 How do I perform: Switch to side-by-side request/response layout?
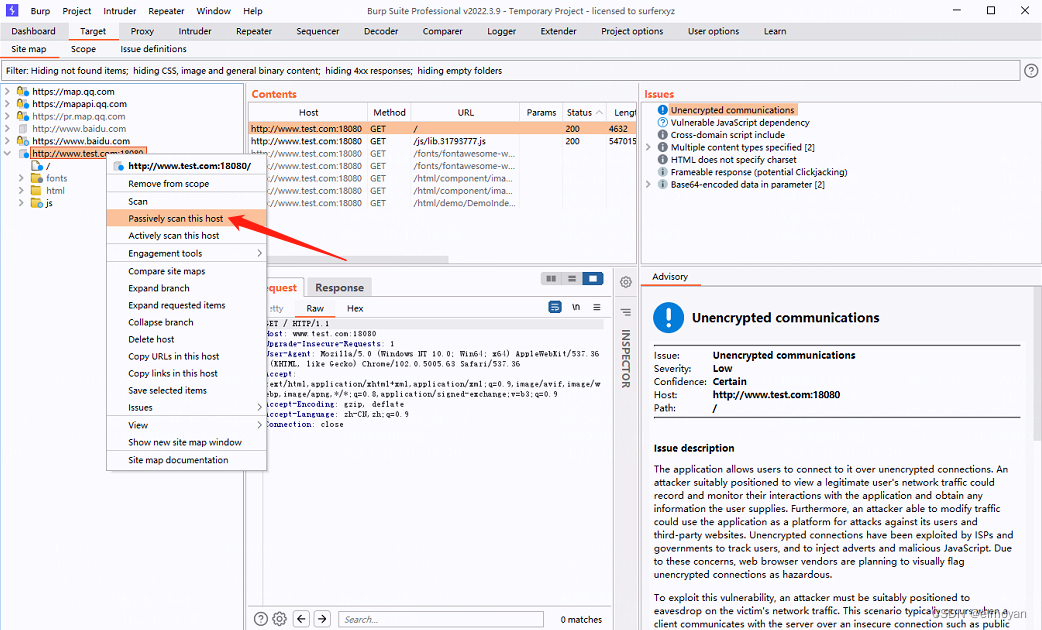point(549,279)
